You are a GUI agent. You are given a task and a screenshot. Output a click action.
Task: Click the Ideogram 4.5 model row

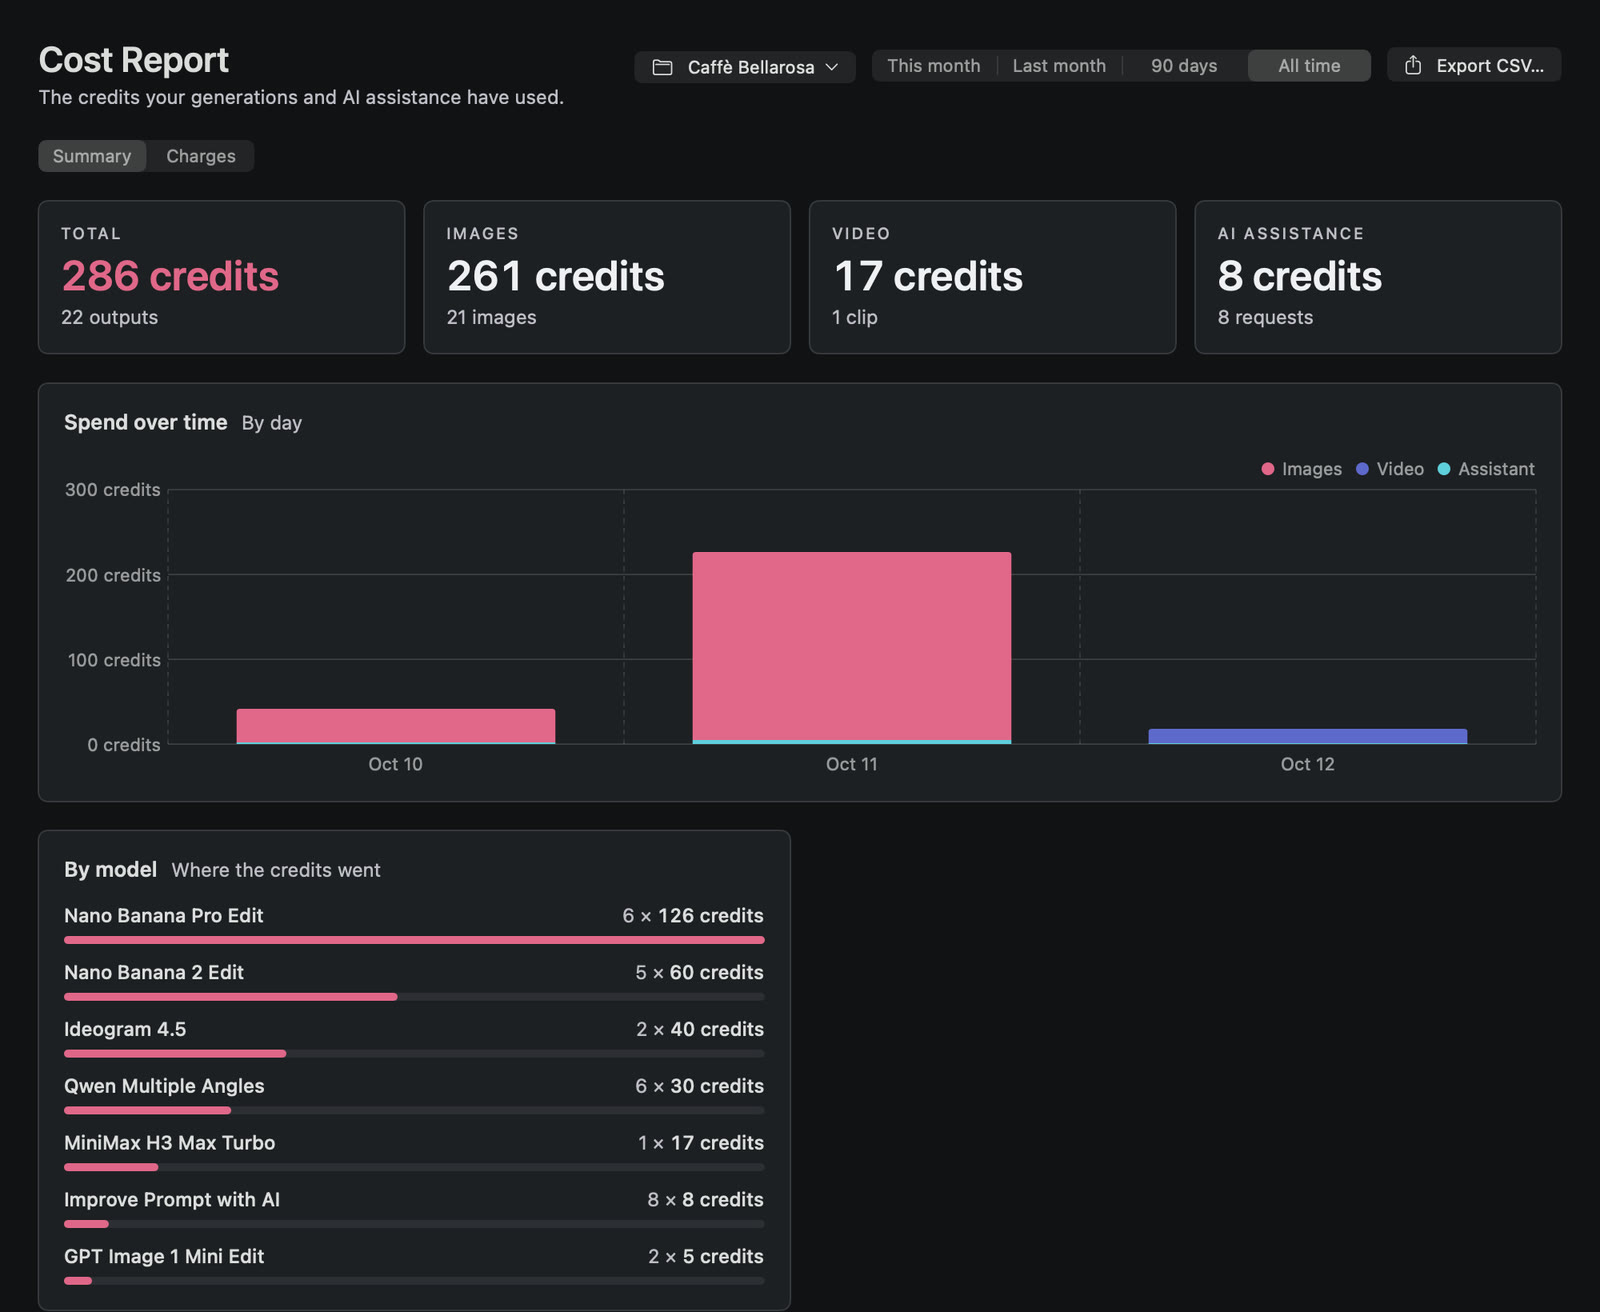click(414, 1038)
